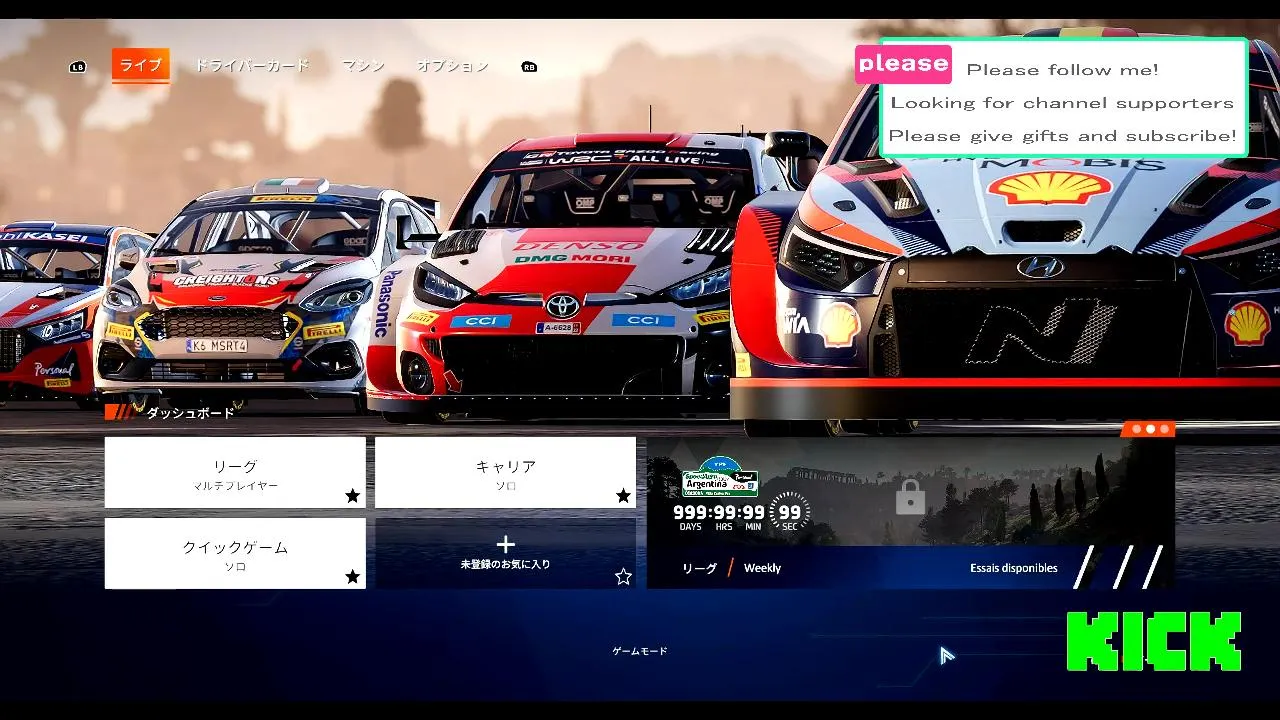The height and width of the screenshot is (720, 1280).
Task: Click the trial attempt slash marks
Action: pyautogui.click(x=1120, y=567)
